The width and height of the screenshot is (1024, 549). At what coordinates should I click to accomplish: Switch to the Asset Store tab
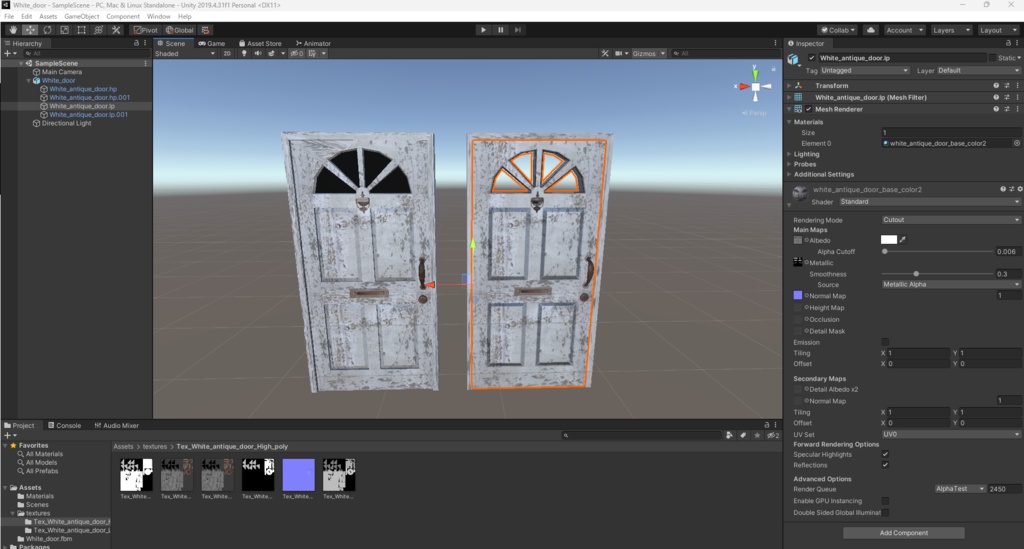[x=260, y=43]
